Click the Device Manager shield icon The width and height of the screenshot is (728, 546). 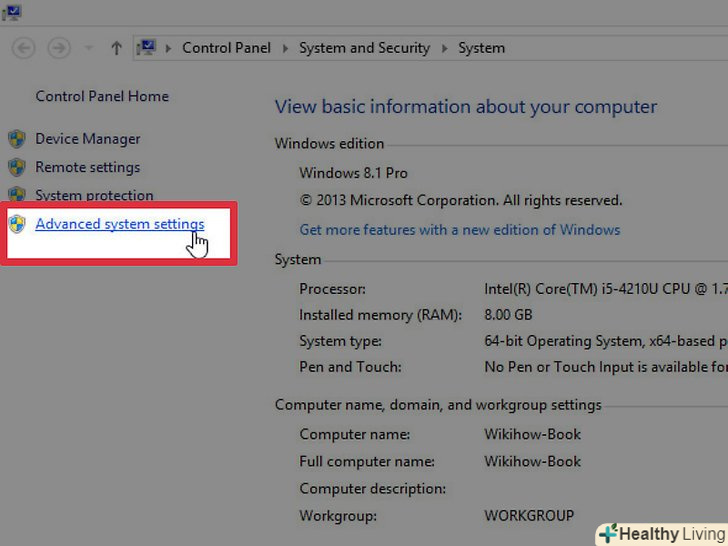click(17, 139)
